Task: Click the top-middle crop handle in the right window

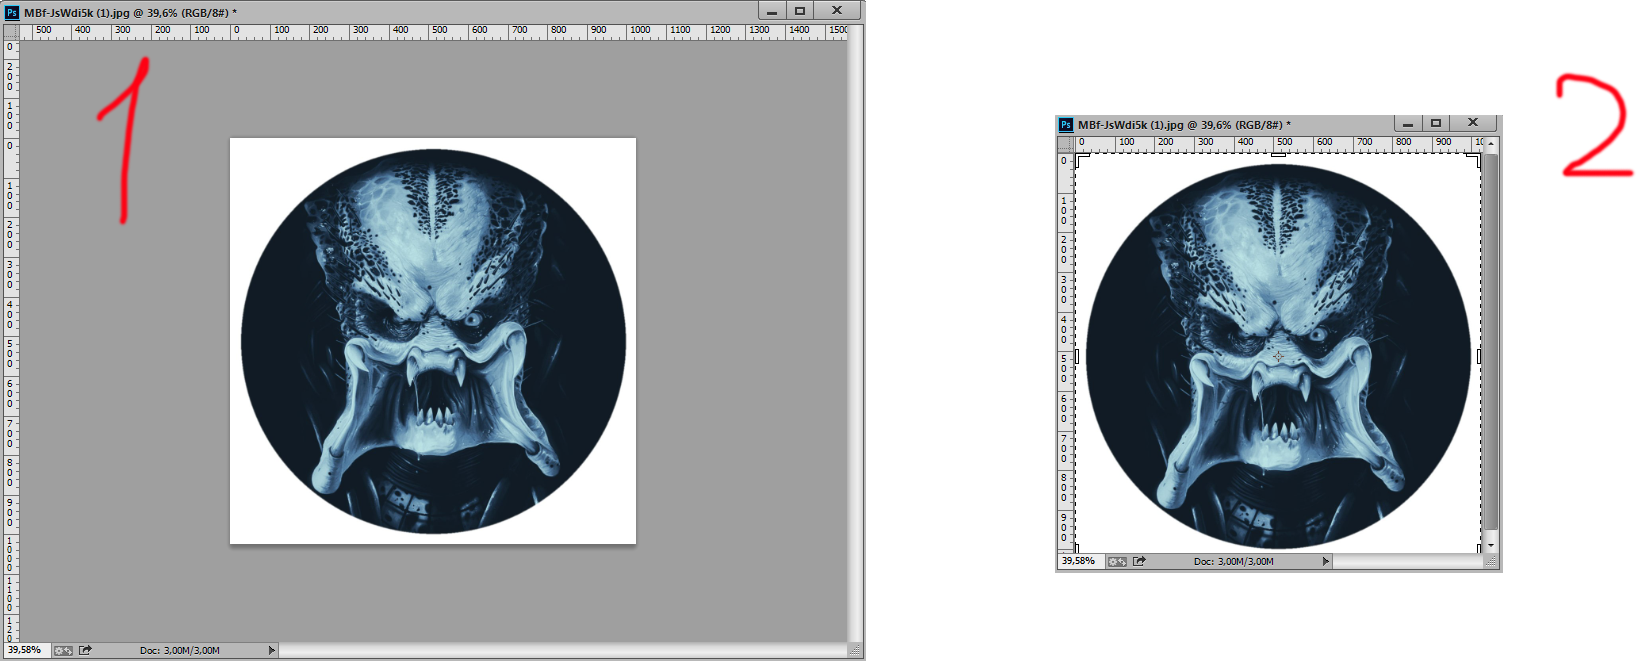Action: [1278, 154]
